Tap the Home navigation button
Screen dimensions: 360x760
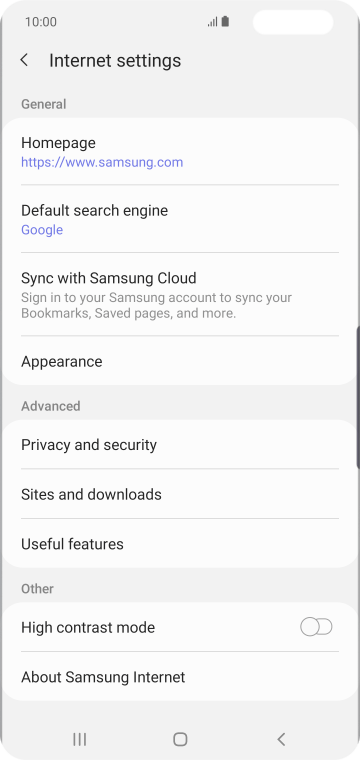click(x=180, y=739)
